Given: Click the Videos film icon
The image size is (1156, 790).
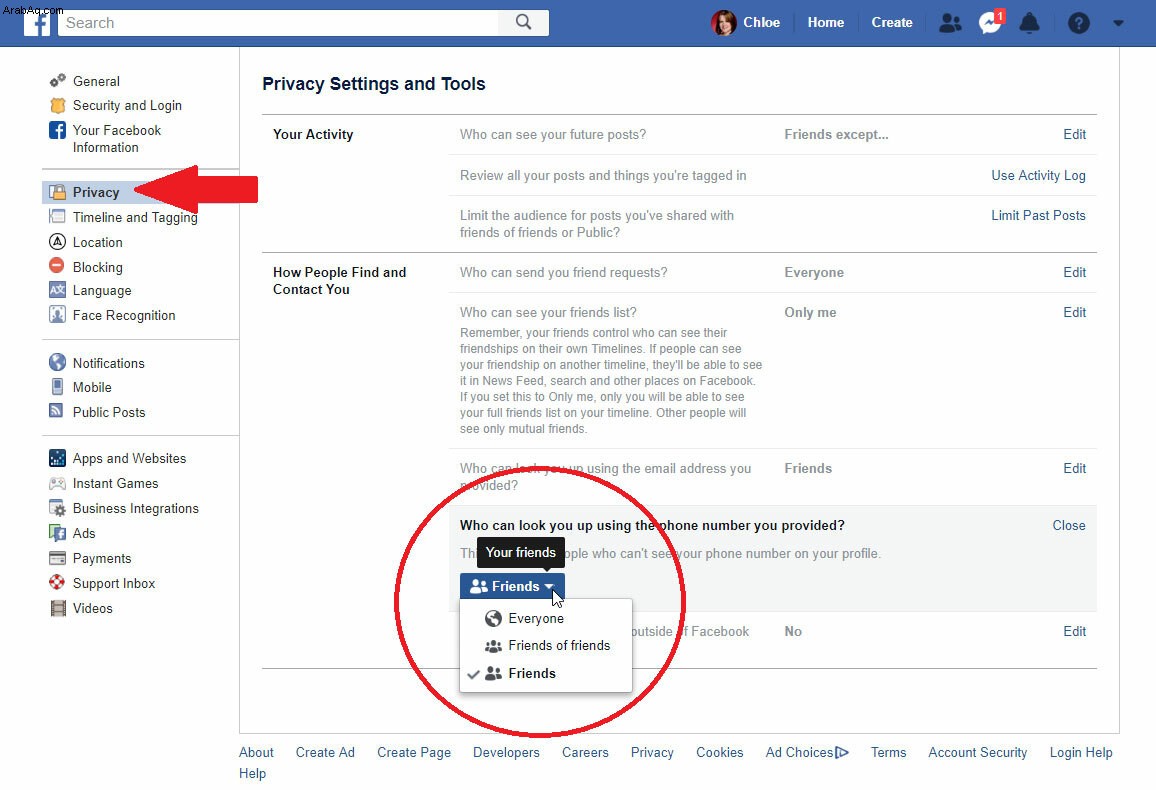Looking at the screenshot, I should coord(58,608).
